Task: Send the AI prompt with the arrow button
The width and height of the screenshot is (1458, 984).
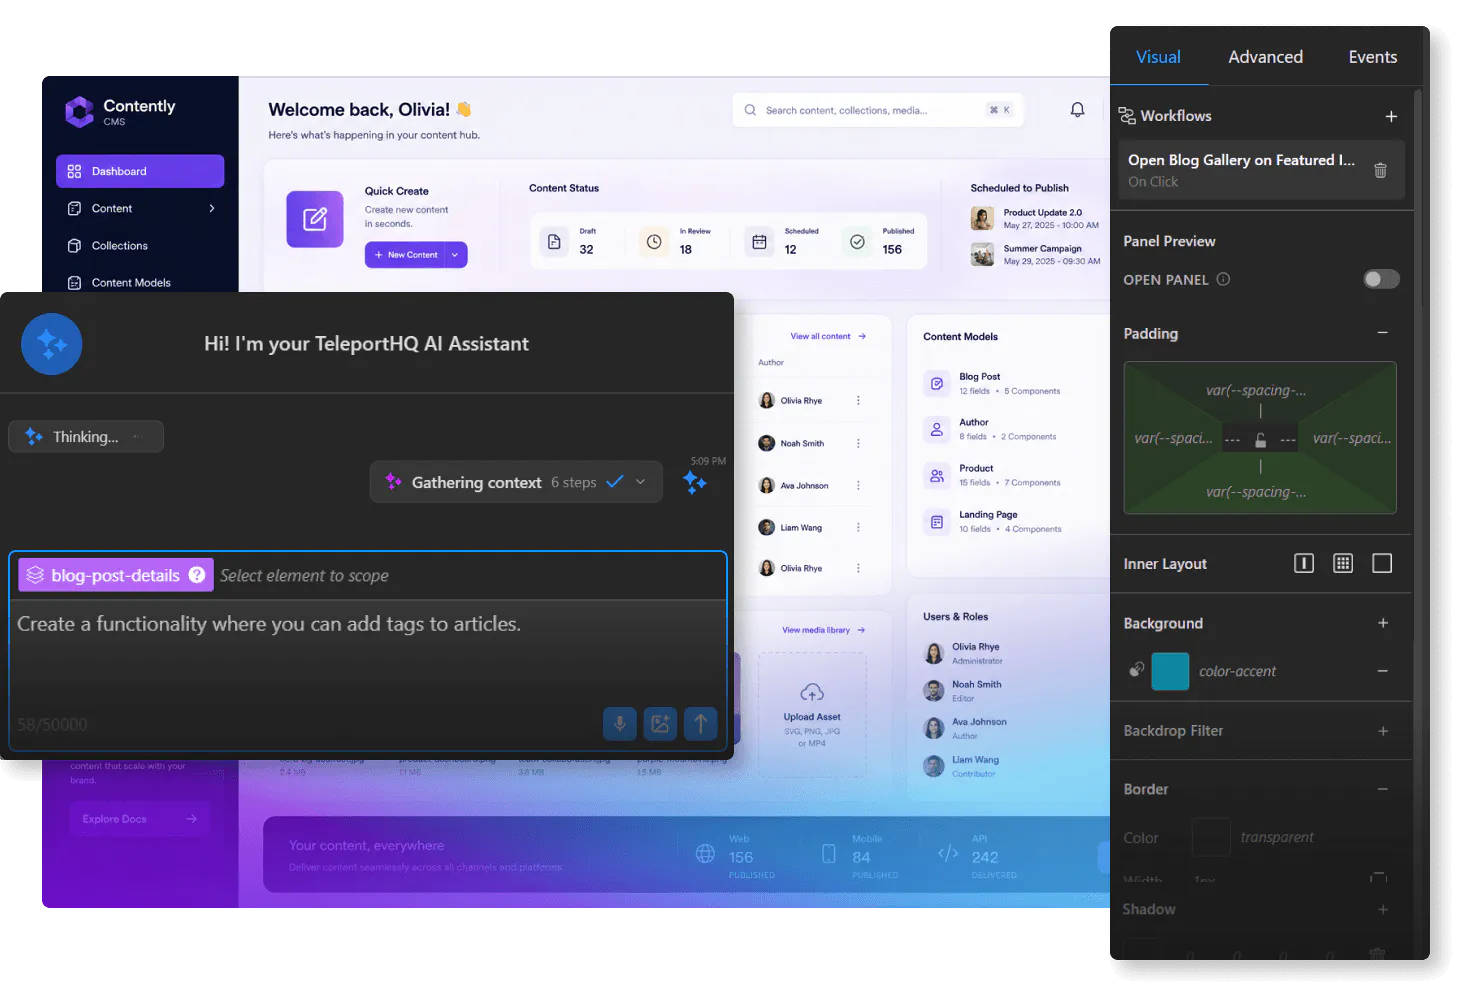Action: 701,723
